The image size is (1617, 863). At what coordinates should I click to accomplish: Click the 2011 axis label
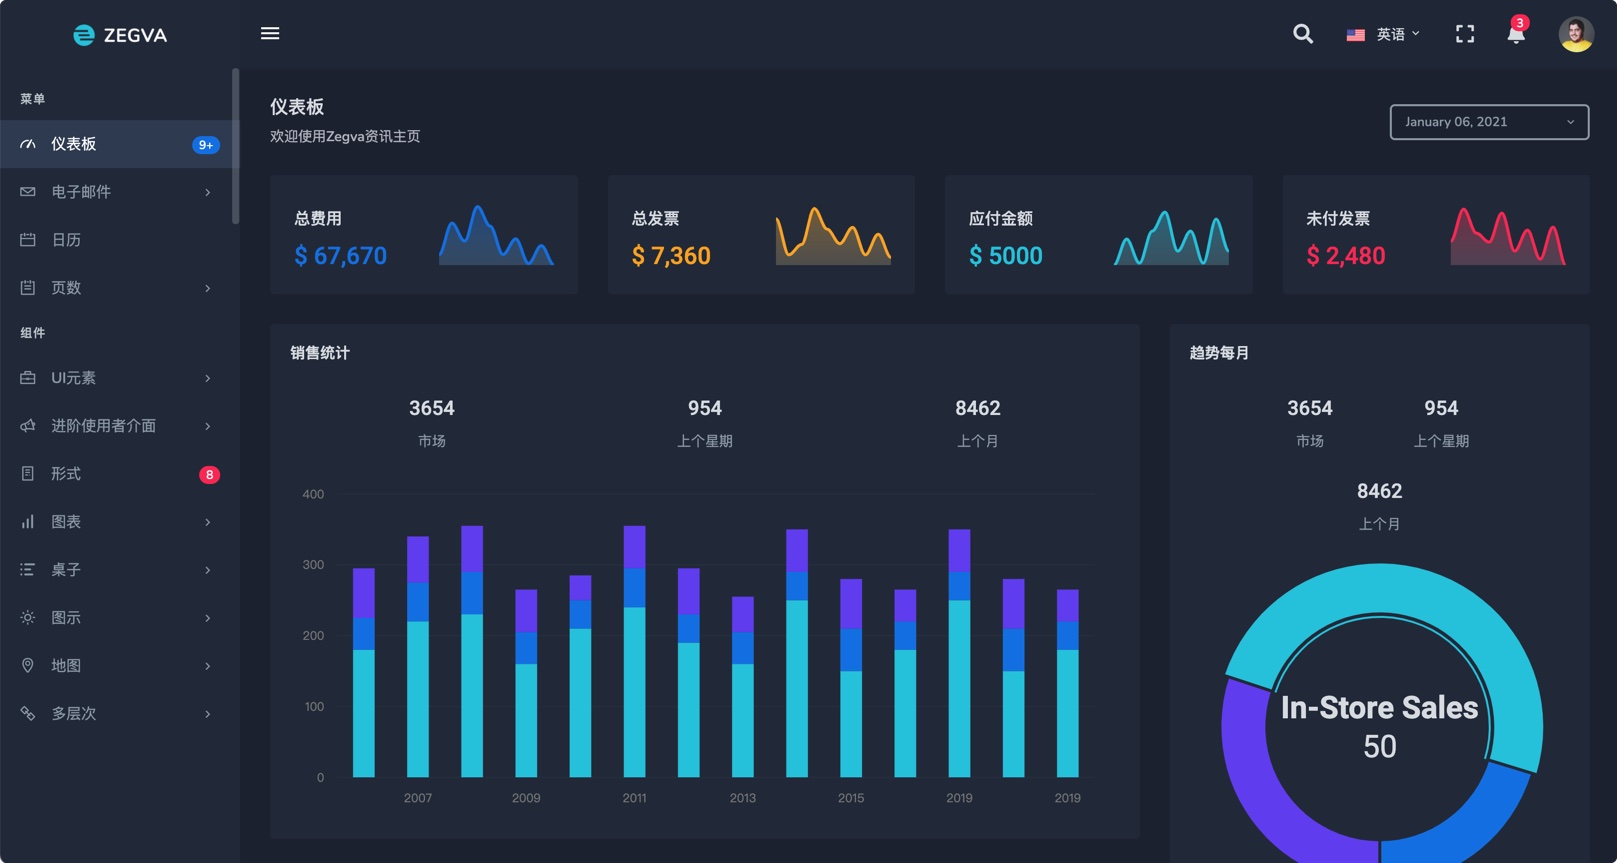point(634,798)
